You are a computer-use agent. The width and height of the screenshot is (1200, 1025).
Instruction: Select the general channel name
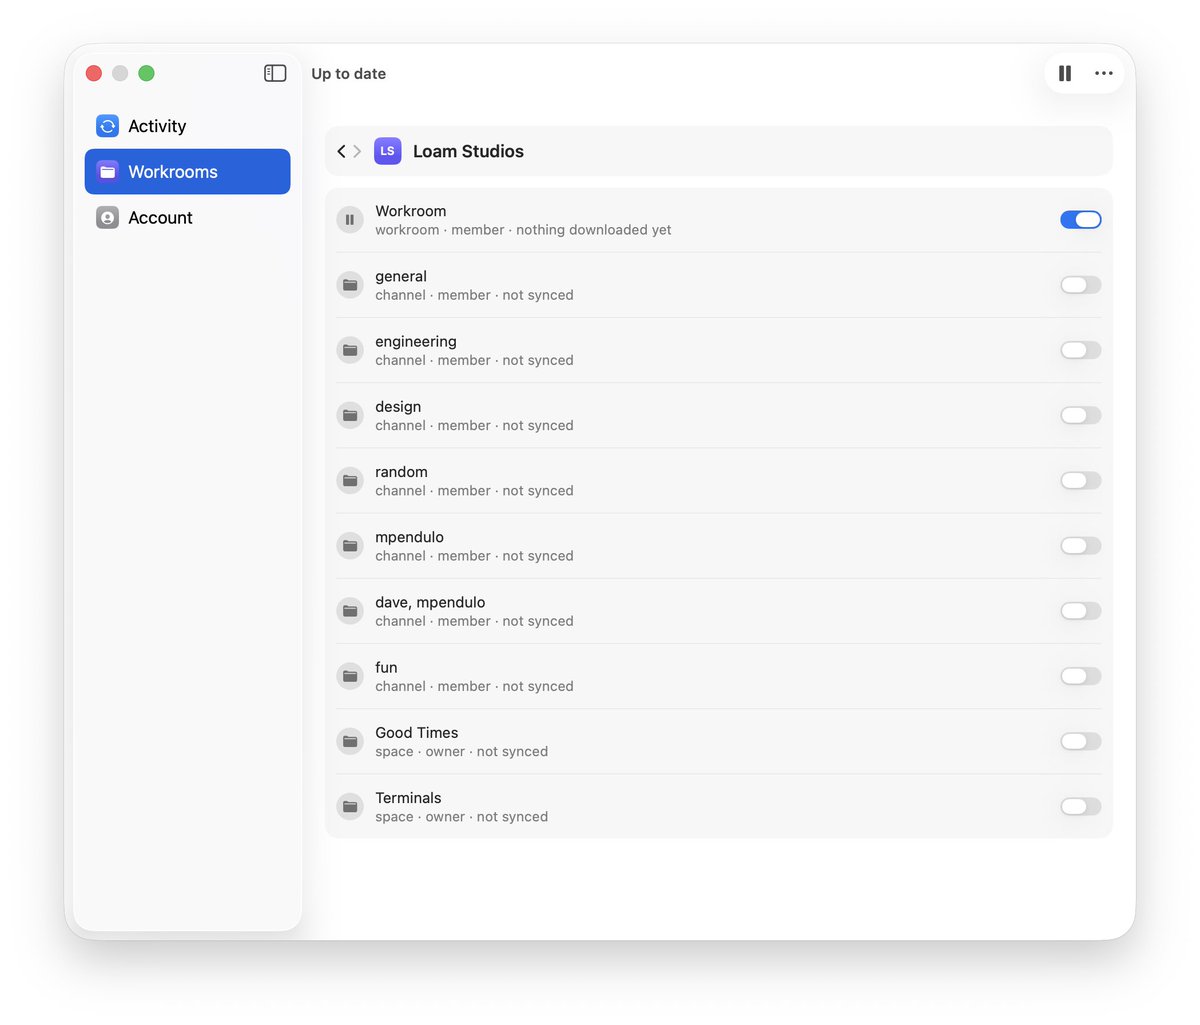(x=401, y=276)
